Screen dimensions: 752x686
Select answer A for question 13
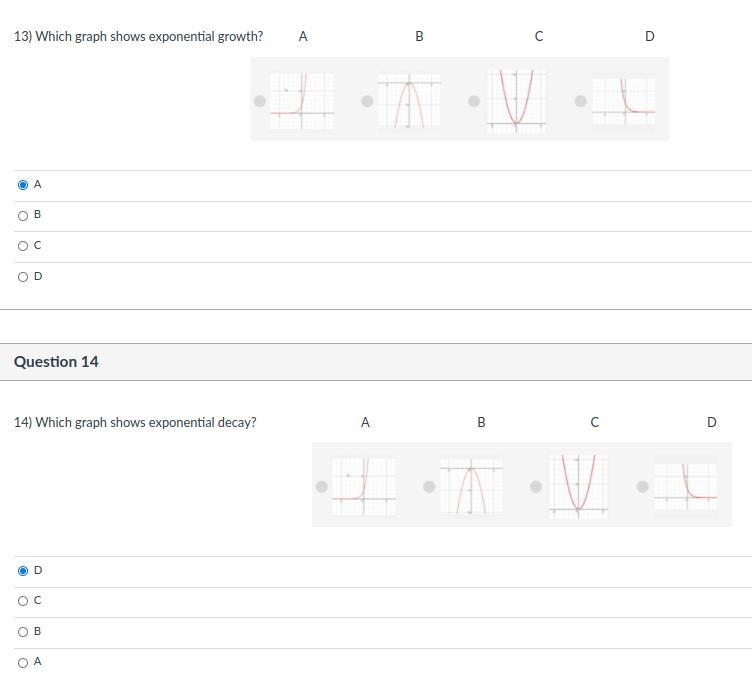pos(23,185)
